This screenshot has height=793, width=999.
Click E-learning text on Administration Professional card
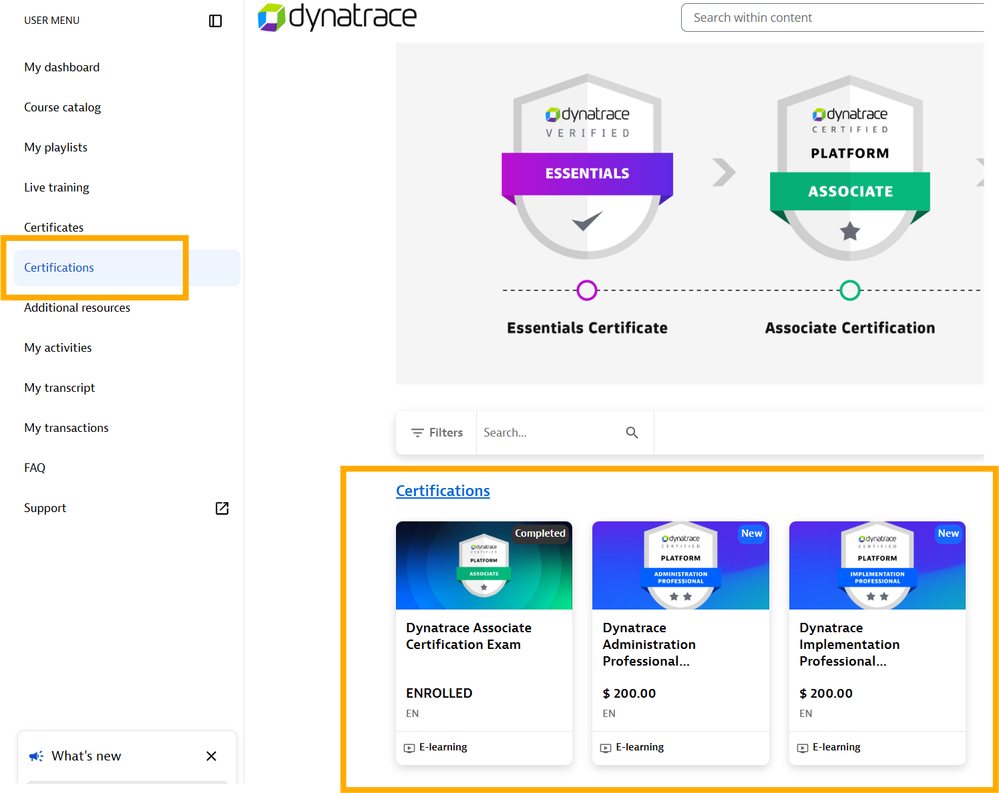click(x=640, y=747)
